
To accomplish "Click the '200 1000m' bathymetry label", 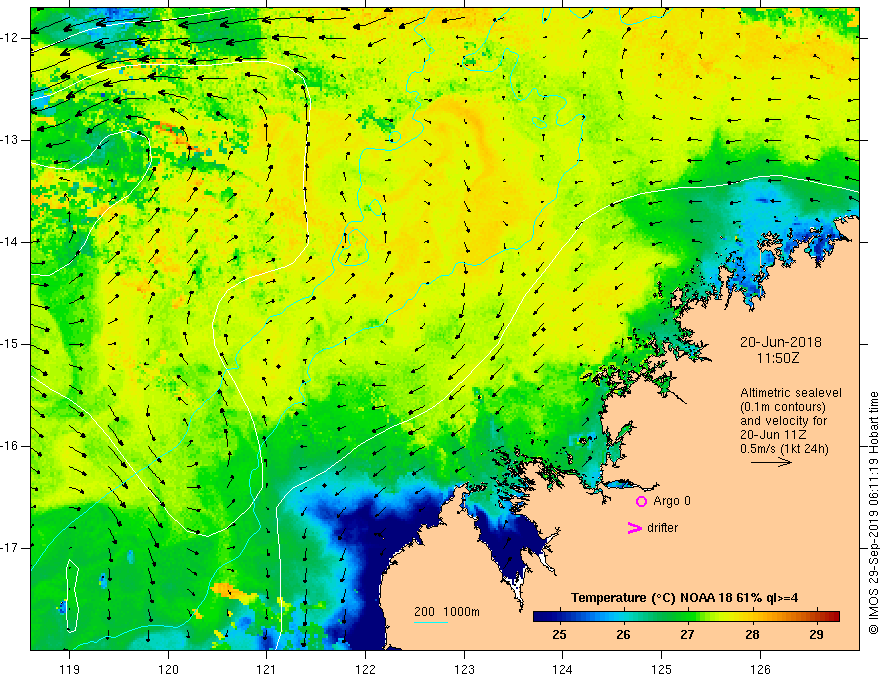I will tap(447, 612).
